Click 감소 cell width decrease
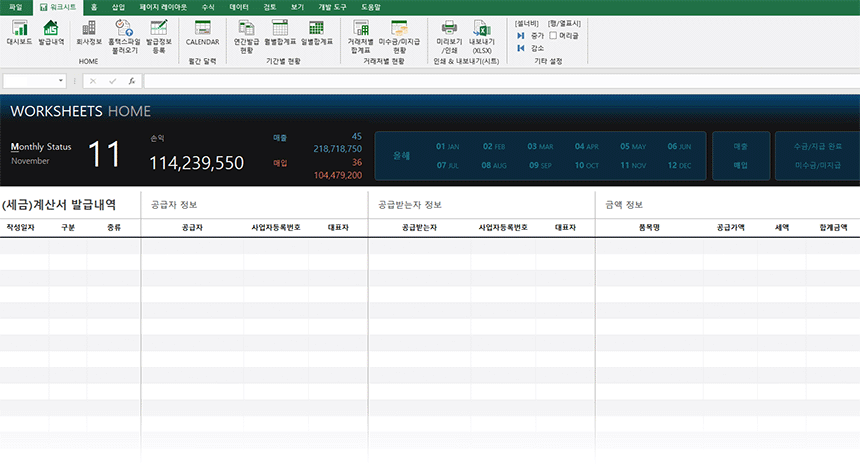The height and width of the screenshot is (468, 860). [x=530, y=47]
